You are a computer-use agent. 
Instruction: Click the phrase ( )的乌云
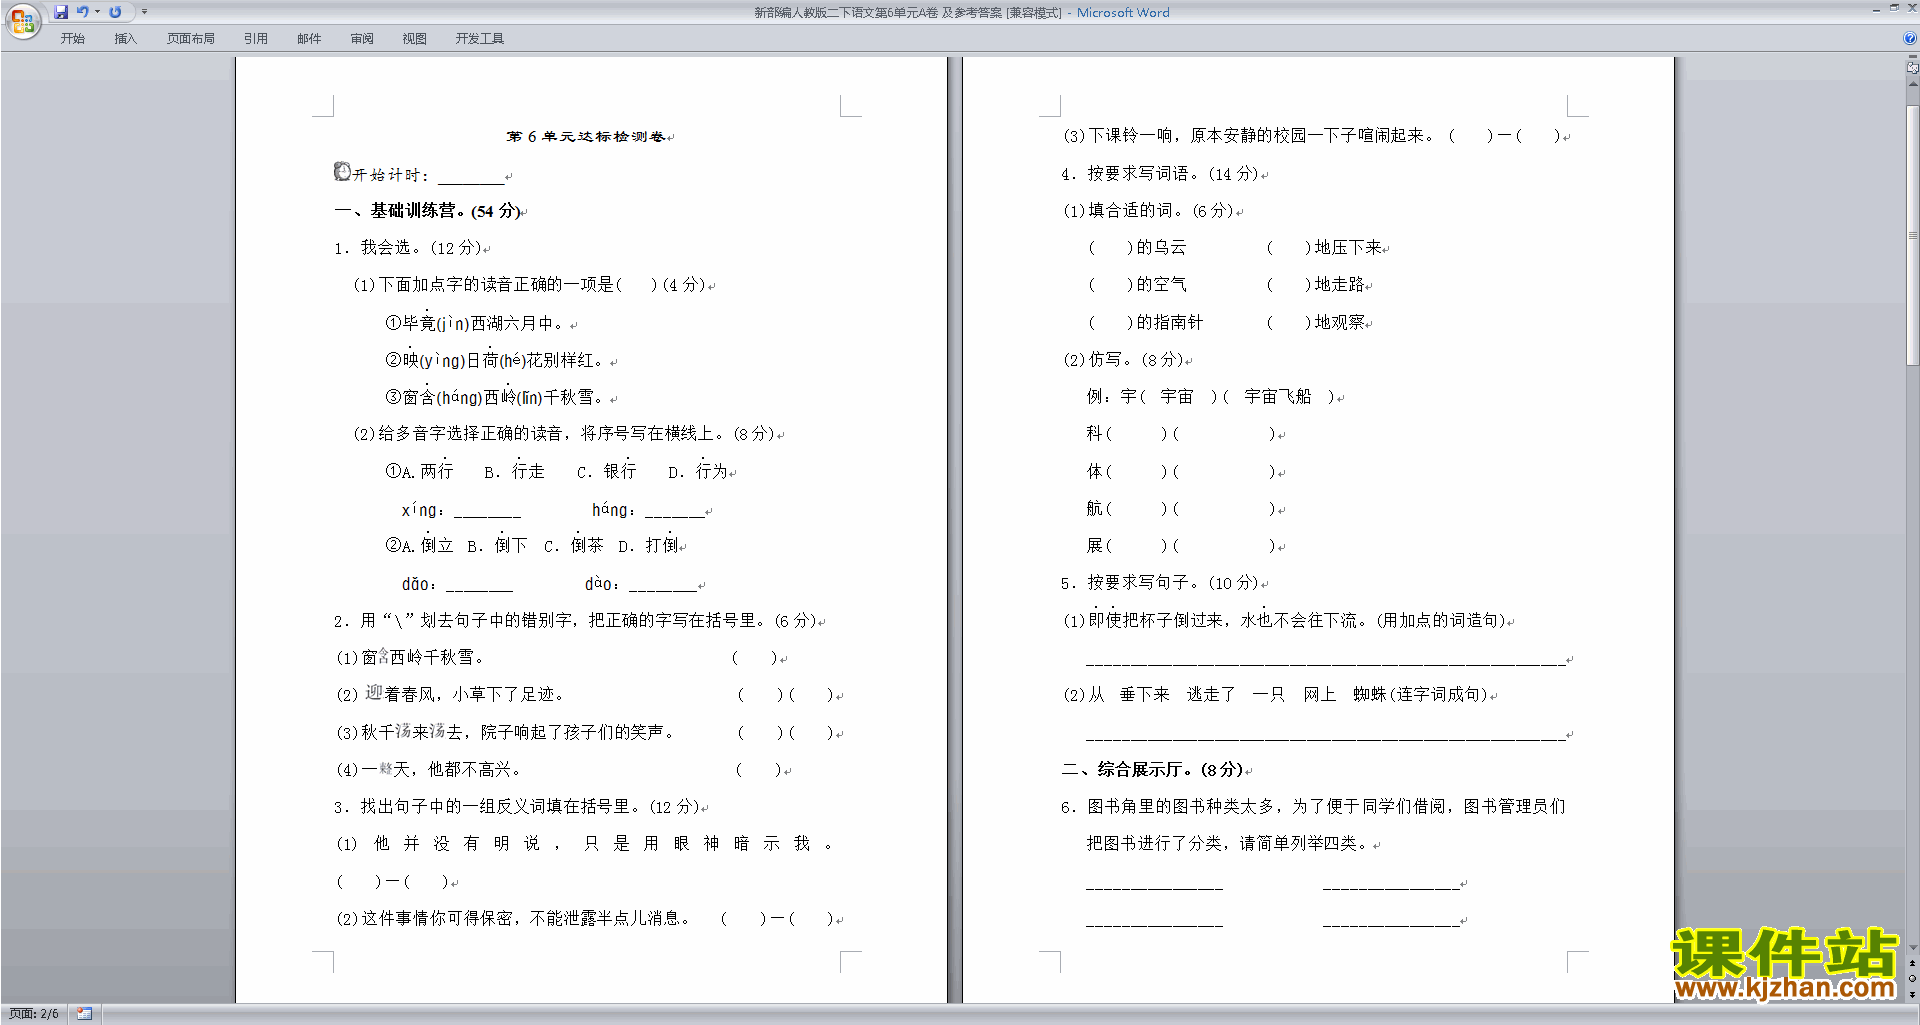point(1137,248)
